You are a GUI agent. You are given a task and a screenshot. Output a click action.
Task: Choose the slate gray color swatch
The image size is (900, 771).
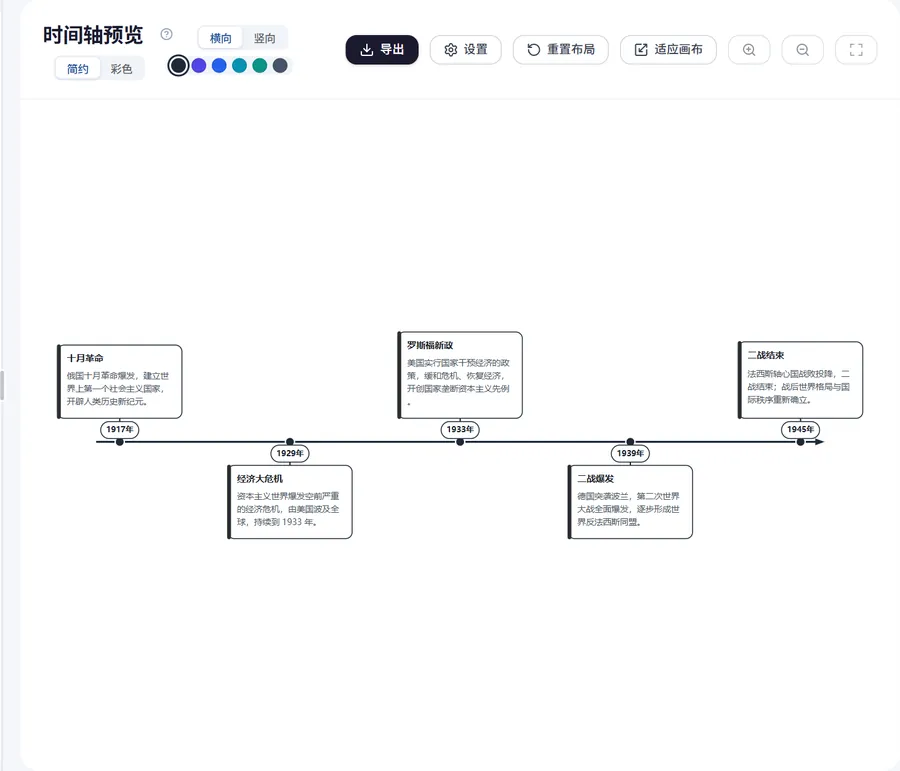tap(280, 65)
